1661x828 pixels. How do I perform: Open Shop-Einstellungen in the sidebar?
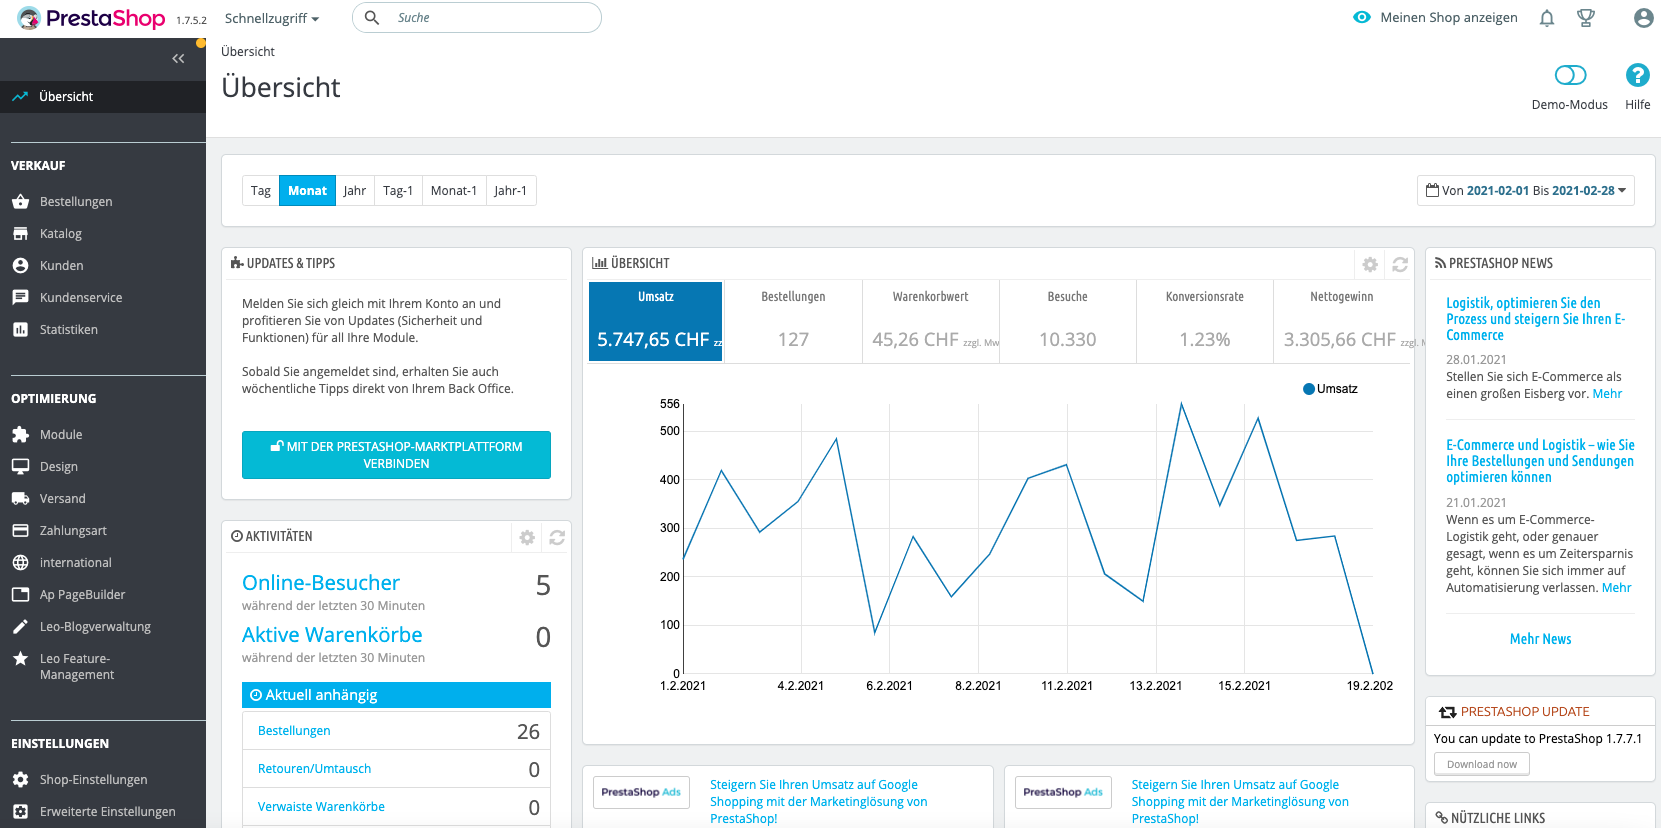click(93, 780)
